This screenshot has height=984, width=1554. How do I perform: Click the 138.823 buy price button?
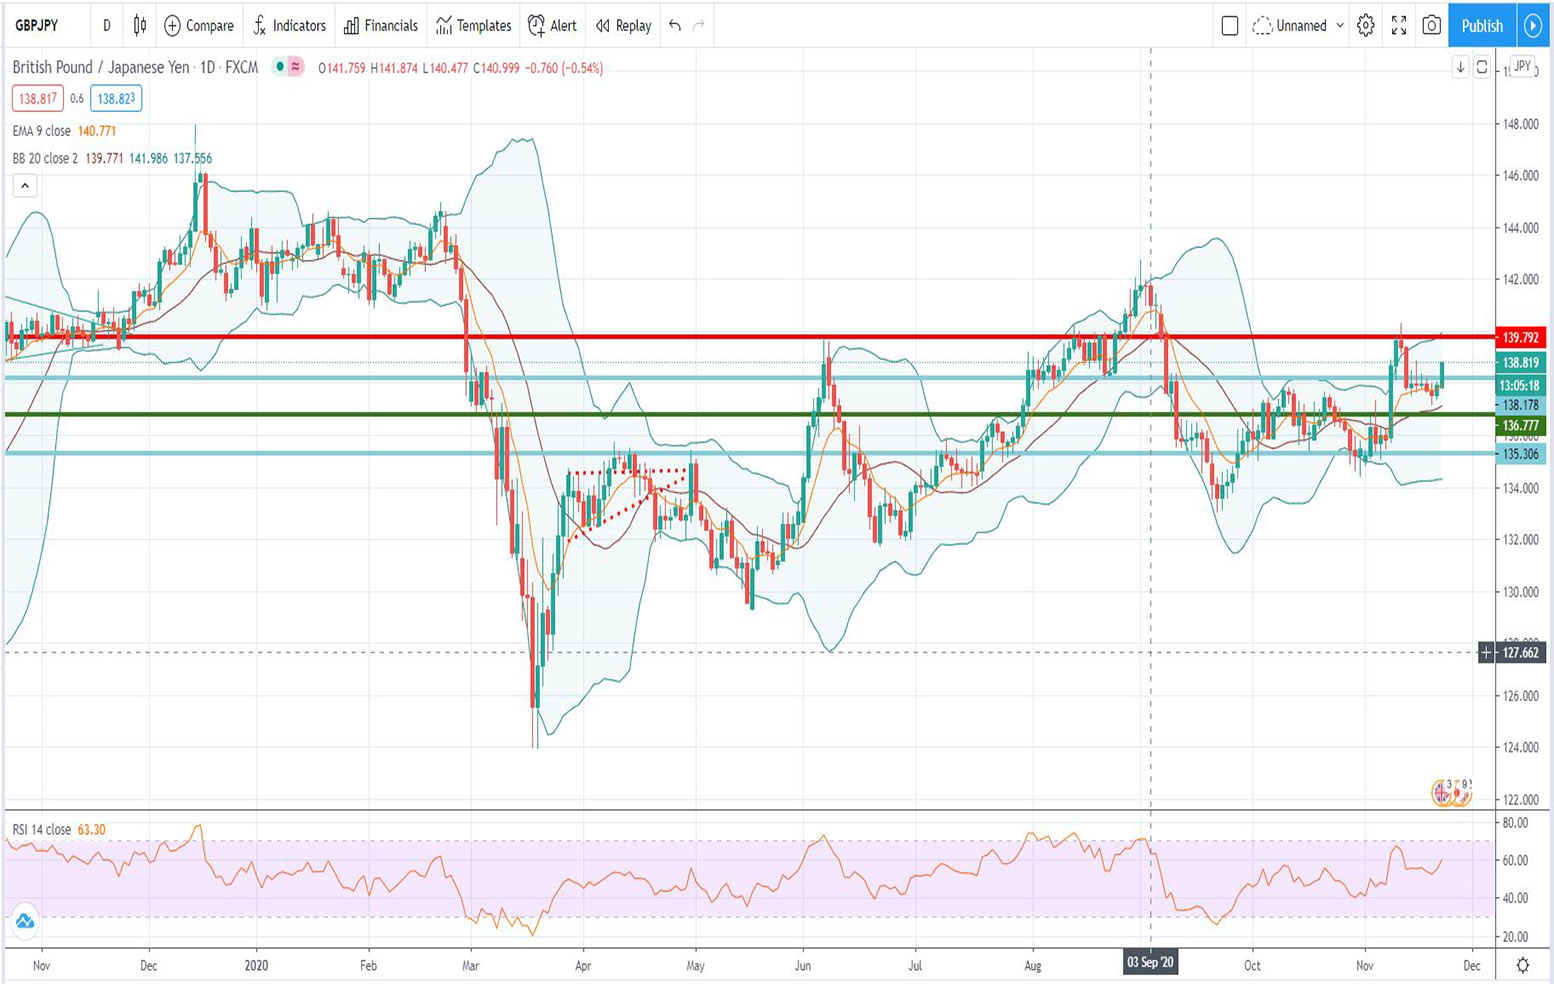point(113,98)
